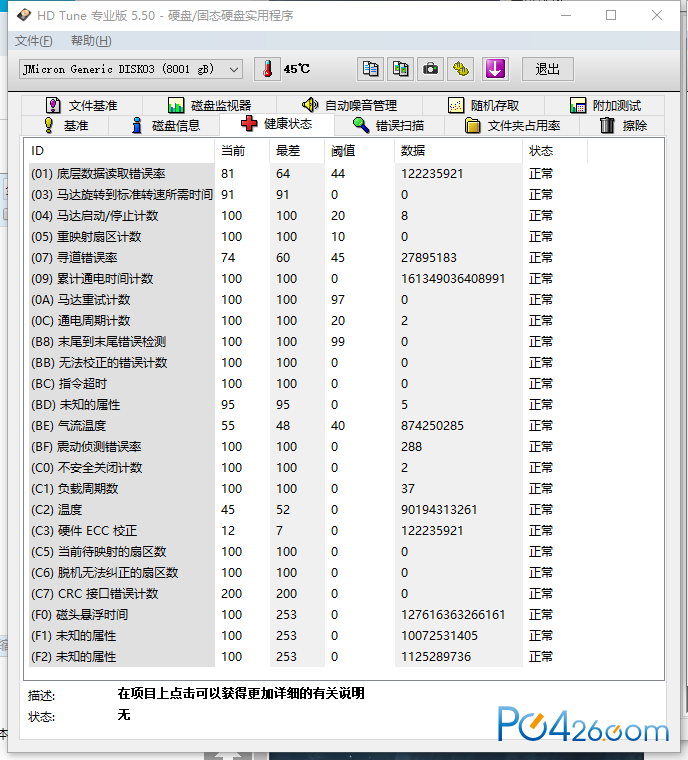
Task: Select row (C0) 不安全关闭计数
Action: 307,468
